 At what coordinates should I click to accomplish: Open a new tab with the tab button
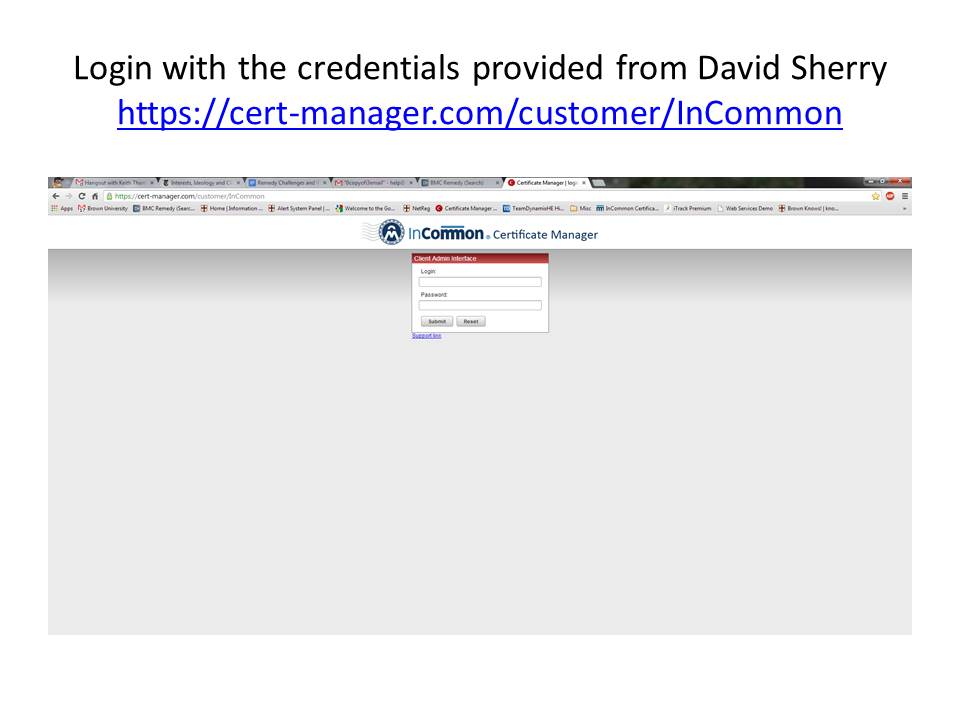pos(599,182)
